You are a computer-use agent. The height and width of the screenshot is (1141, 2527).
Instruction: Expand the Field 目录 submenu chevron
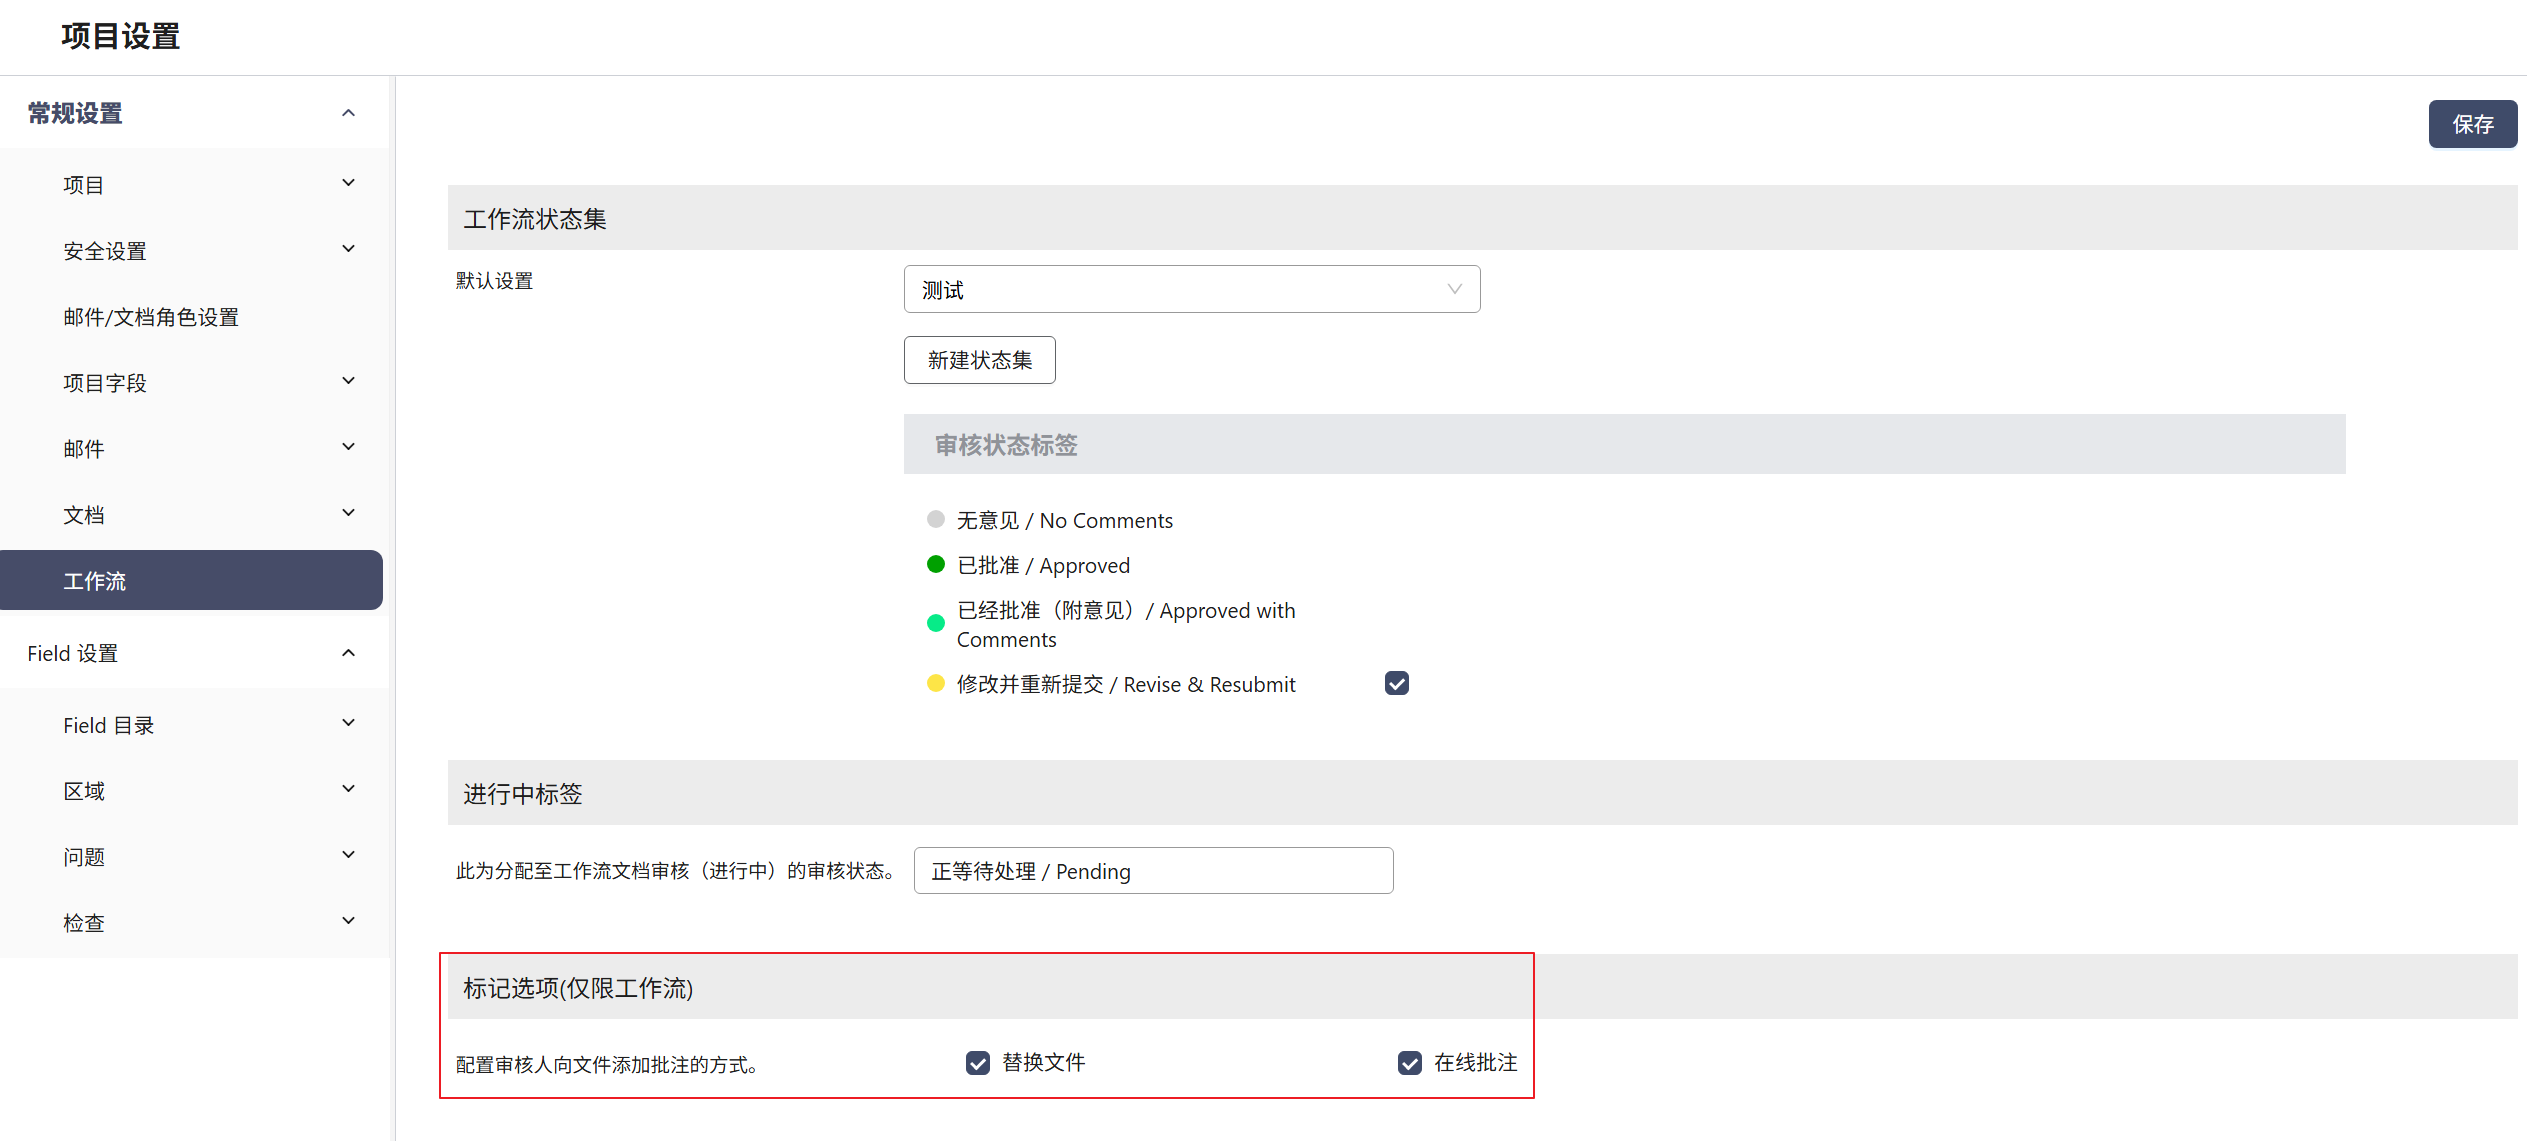click(x=348, y=723)
